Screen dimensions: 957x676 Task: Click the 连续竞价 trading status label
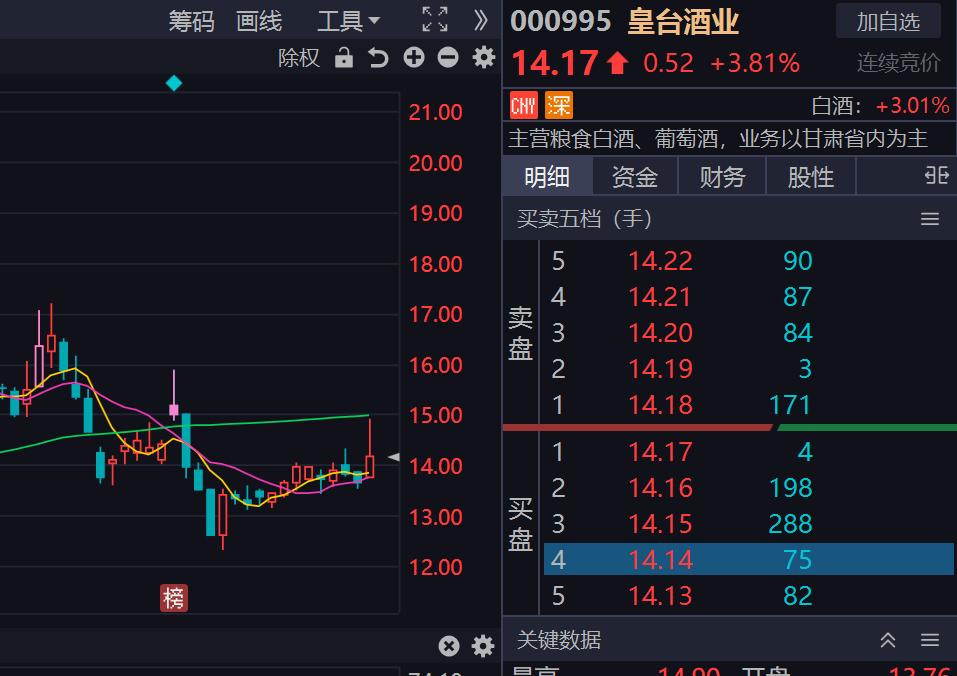point(898,63)
